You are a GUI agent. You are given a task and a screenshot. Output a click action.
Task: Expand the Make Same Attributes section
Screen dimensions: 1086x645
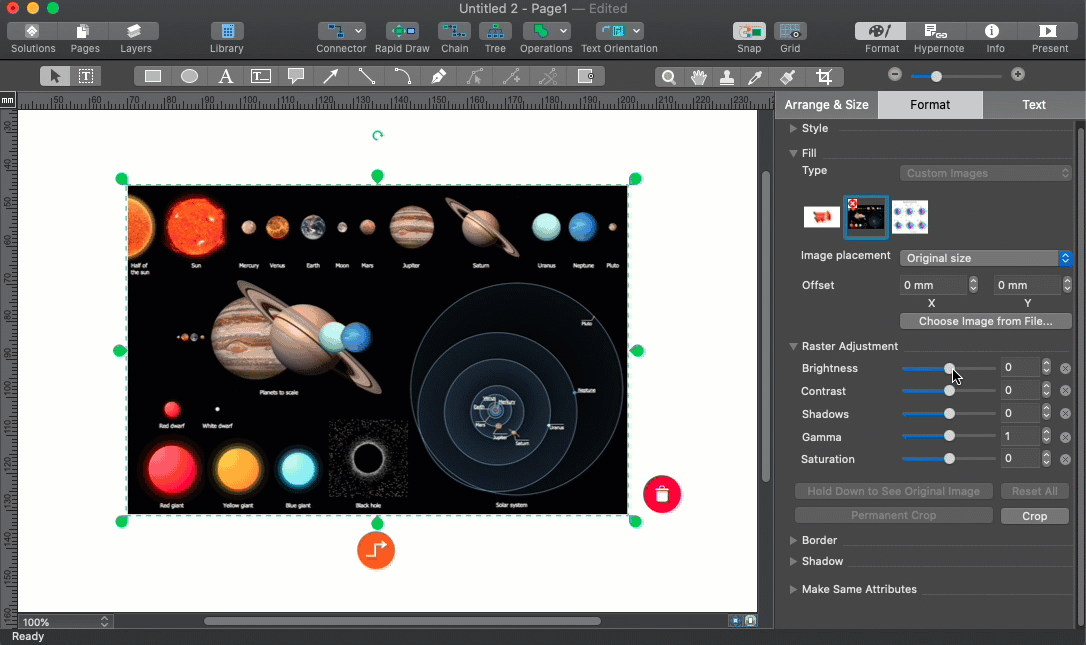(793, 590)
